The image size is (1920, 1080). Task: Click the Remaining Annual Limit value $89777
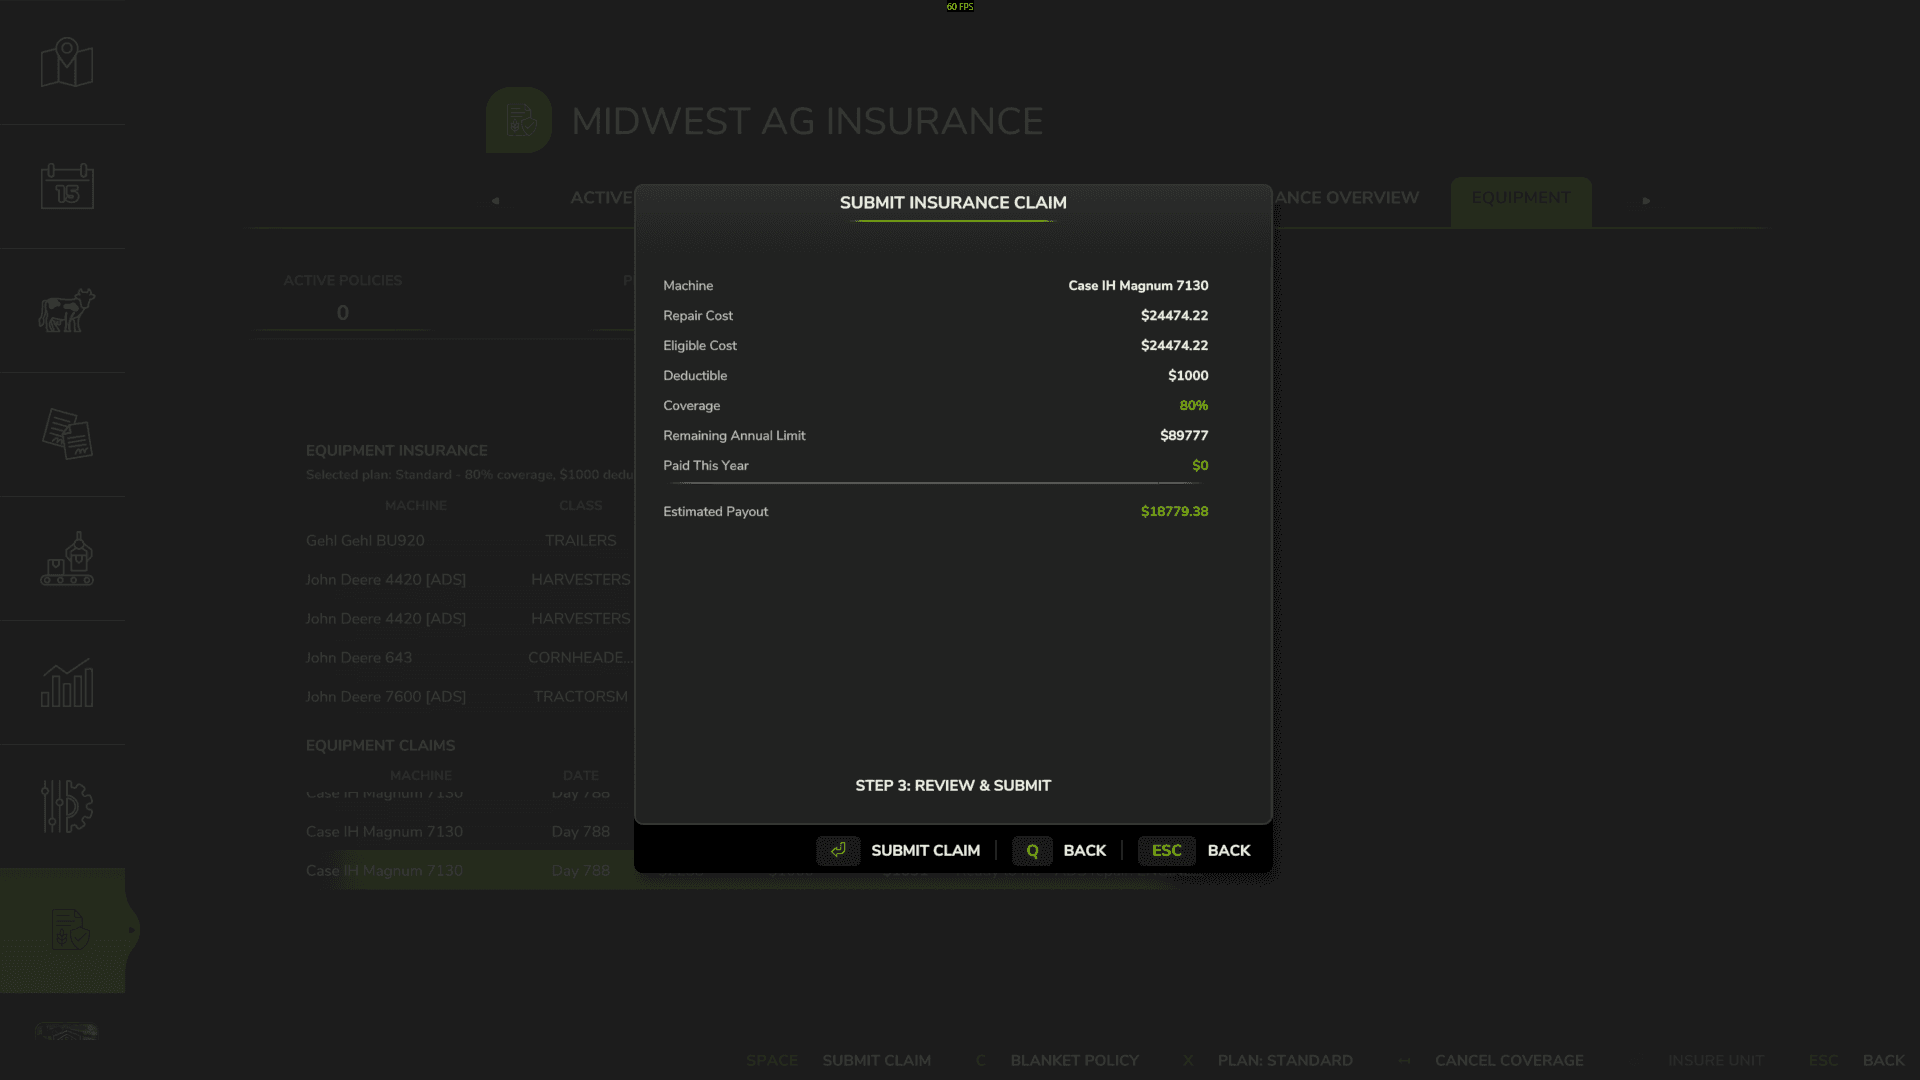pos(1184,435)
